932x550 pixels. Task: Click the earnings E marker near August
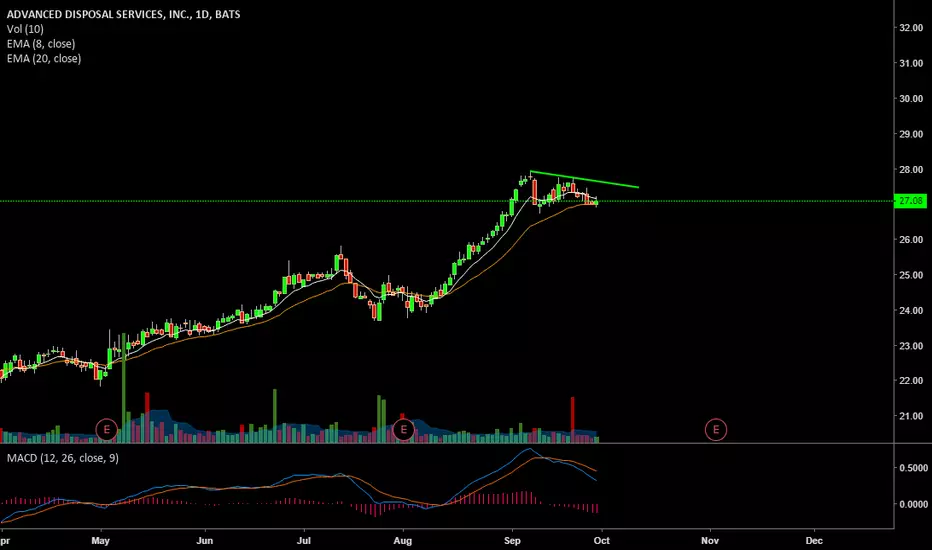[x=404, y=429]
